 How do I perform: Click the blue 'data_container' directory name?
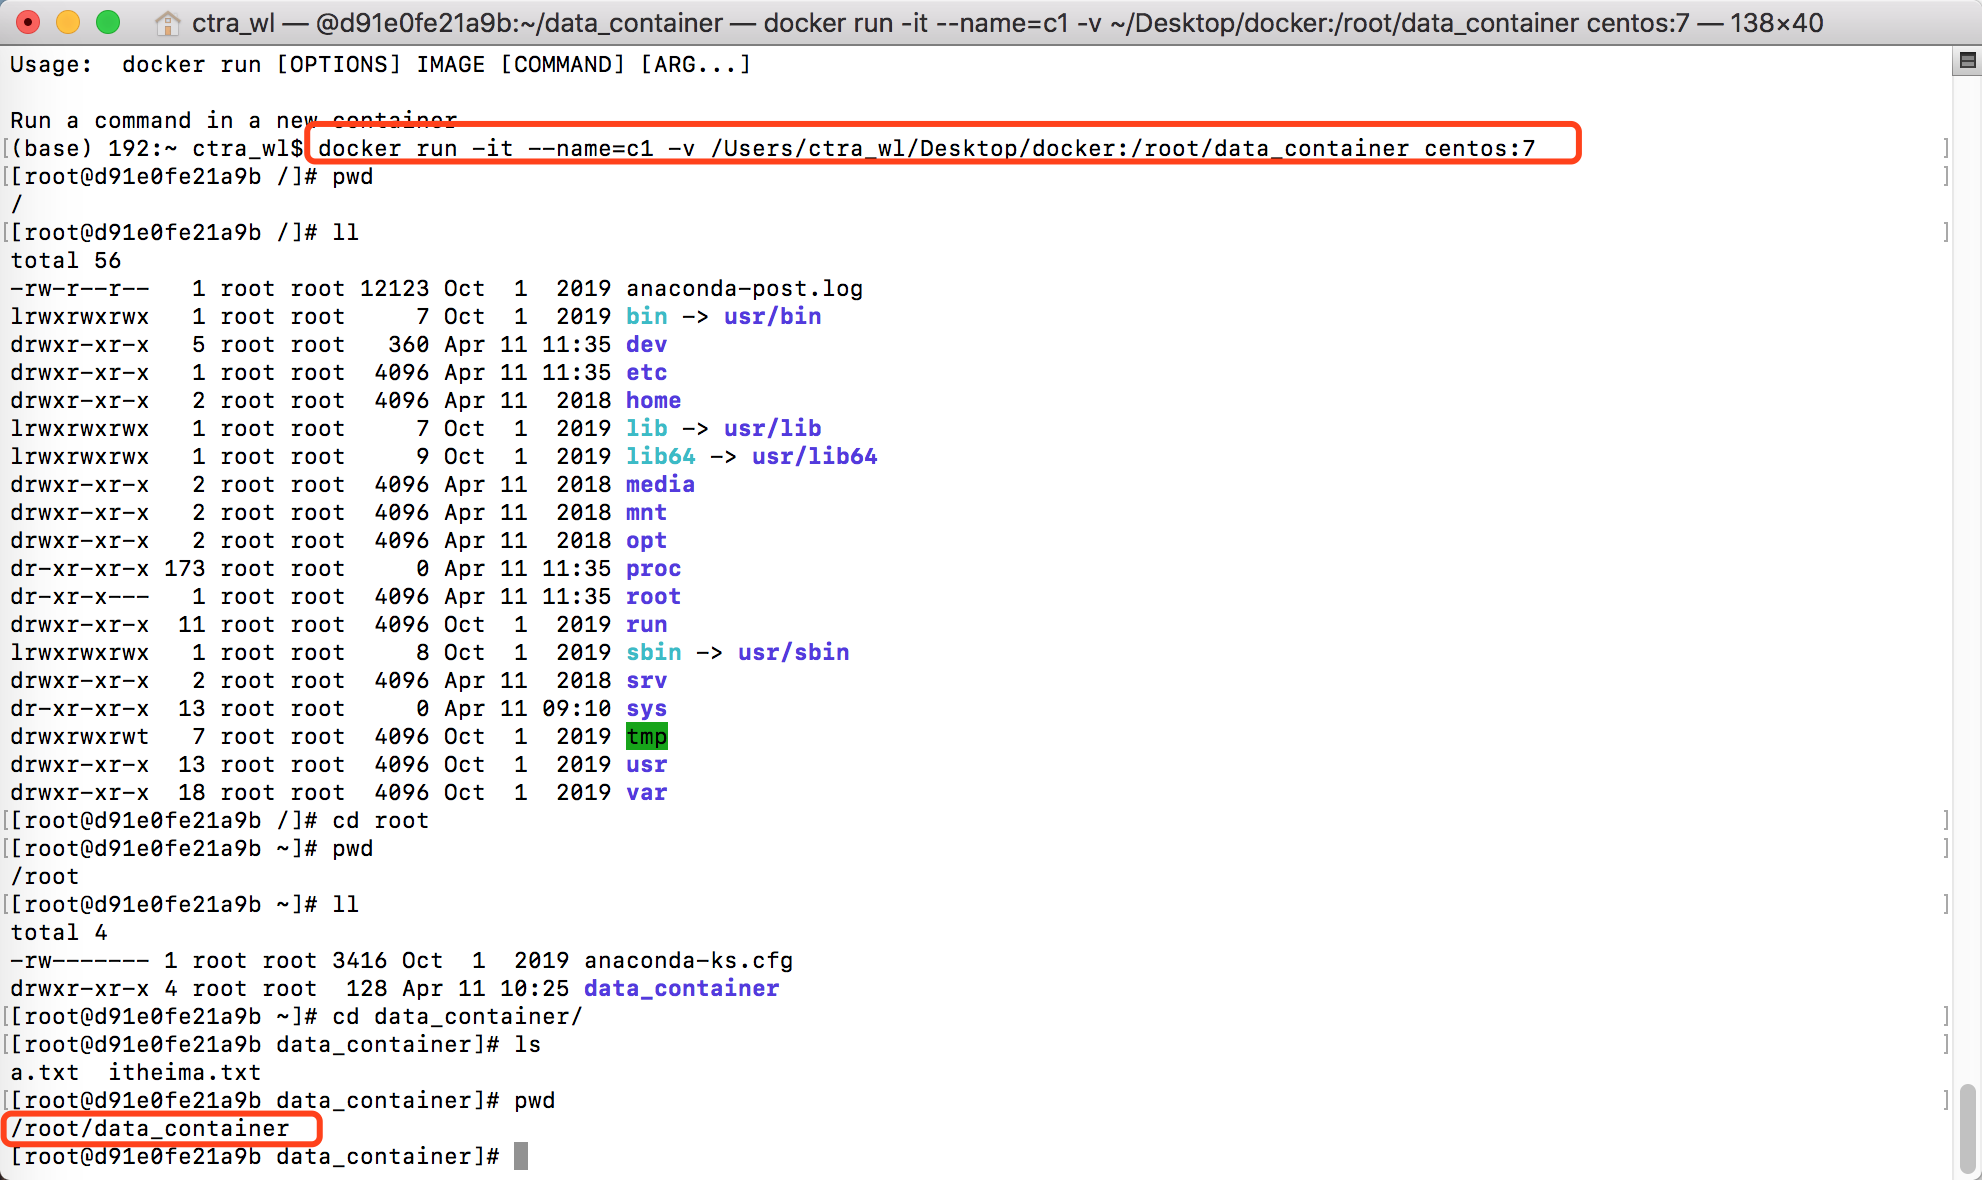(681, 989)
